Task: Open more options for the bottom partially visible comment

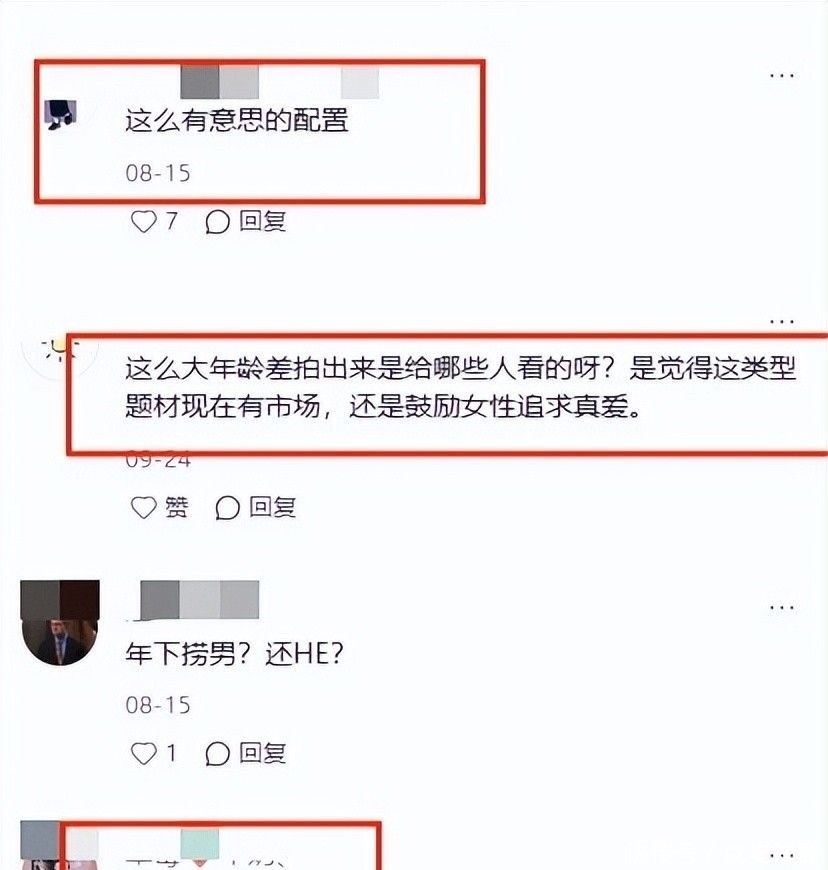Action: coord(781,855)
